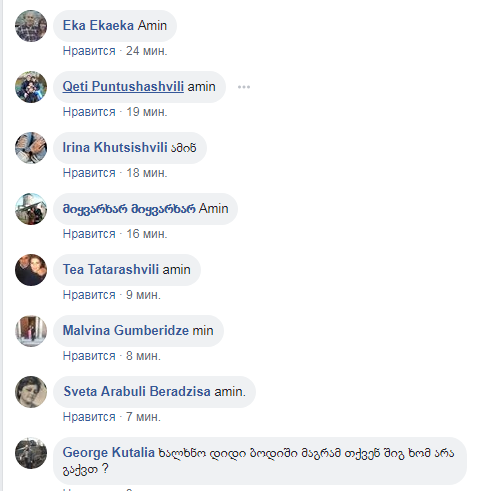Screen dimensions: 480x491
Task: Like Eka Ekaeka's comment via Нравится
Action: click(89, 51)
